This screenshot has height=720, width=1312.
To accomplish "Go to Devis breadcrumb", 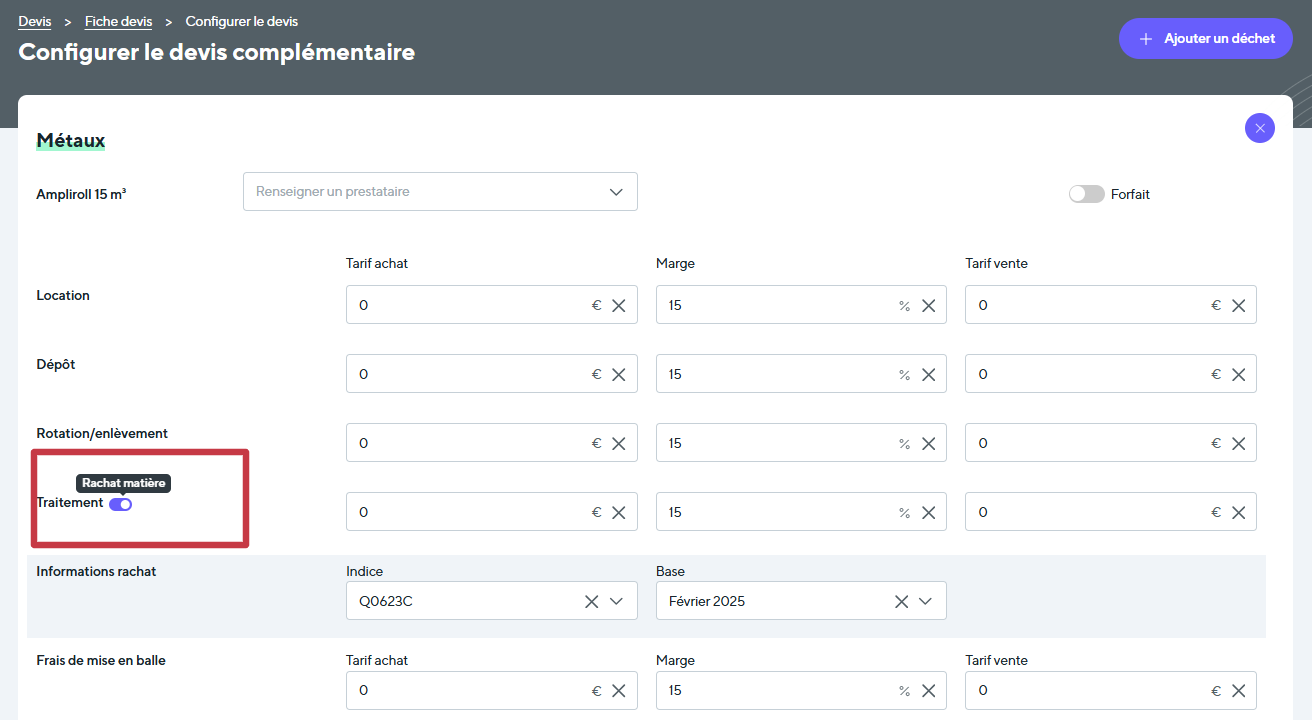I will 34,21.
